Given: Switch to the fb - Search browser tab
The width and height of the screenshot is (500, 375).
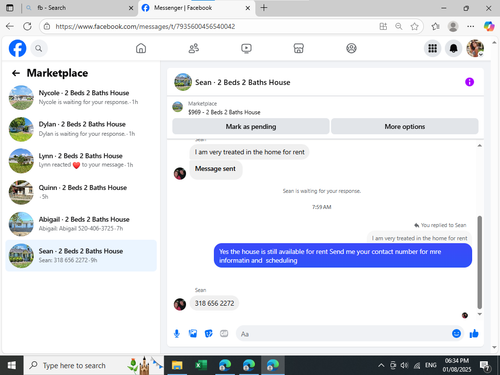Looking at the screenshot, I should [x=80, y=8].
